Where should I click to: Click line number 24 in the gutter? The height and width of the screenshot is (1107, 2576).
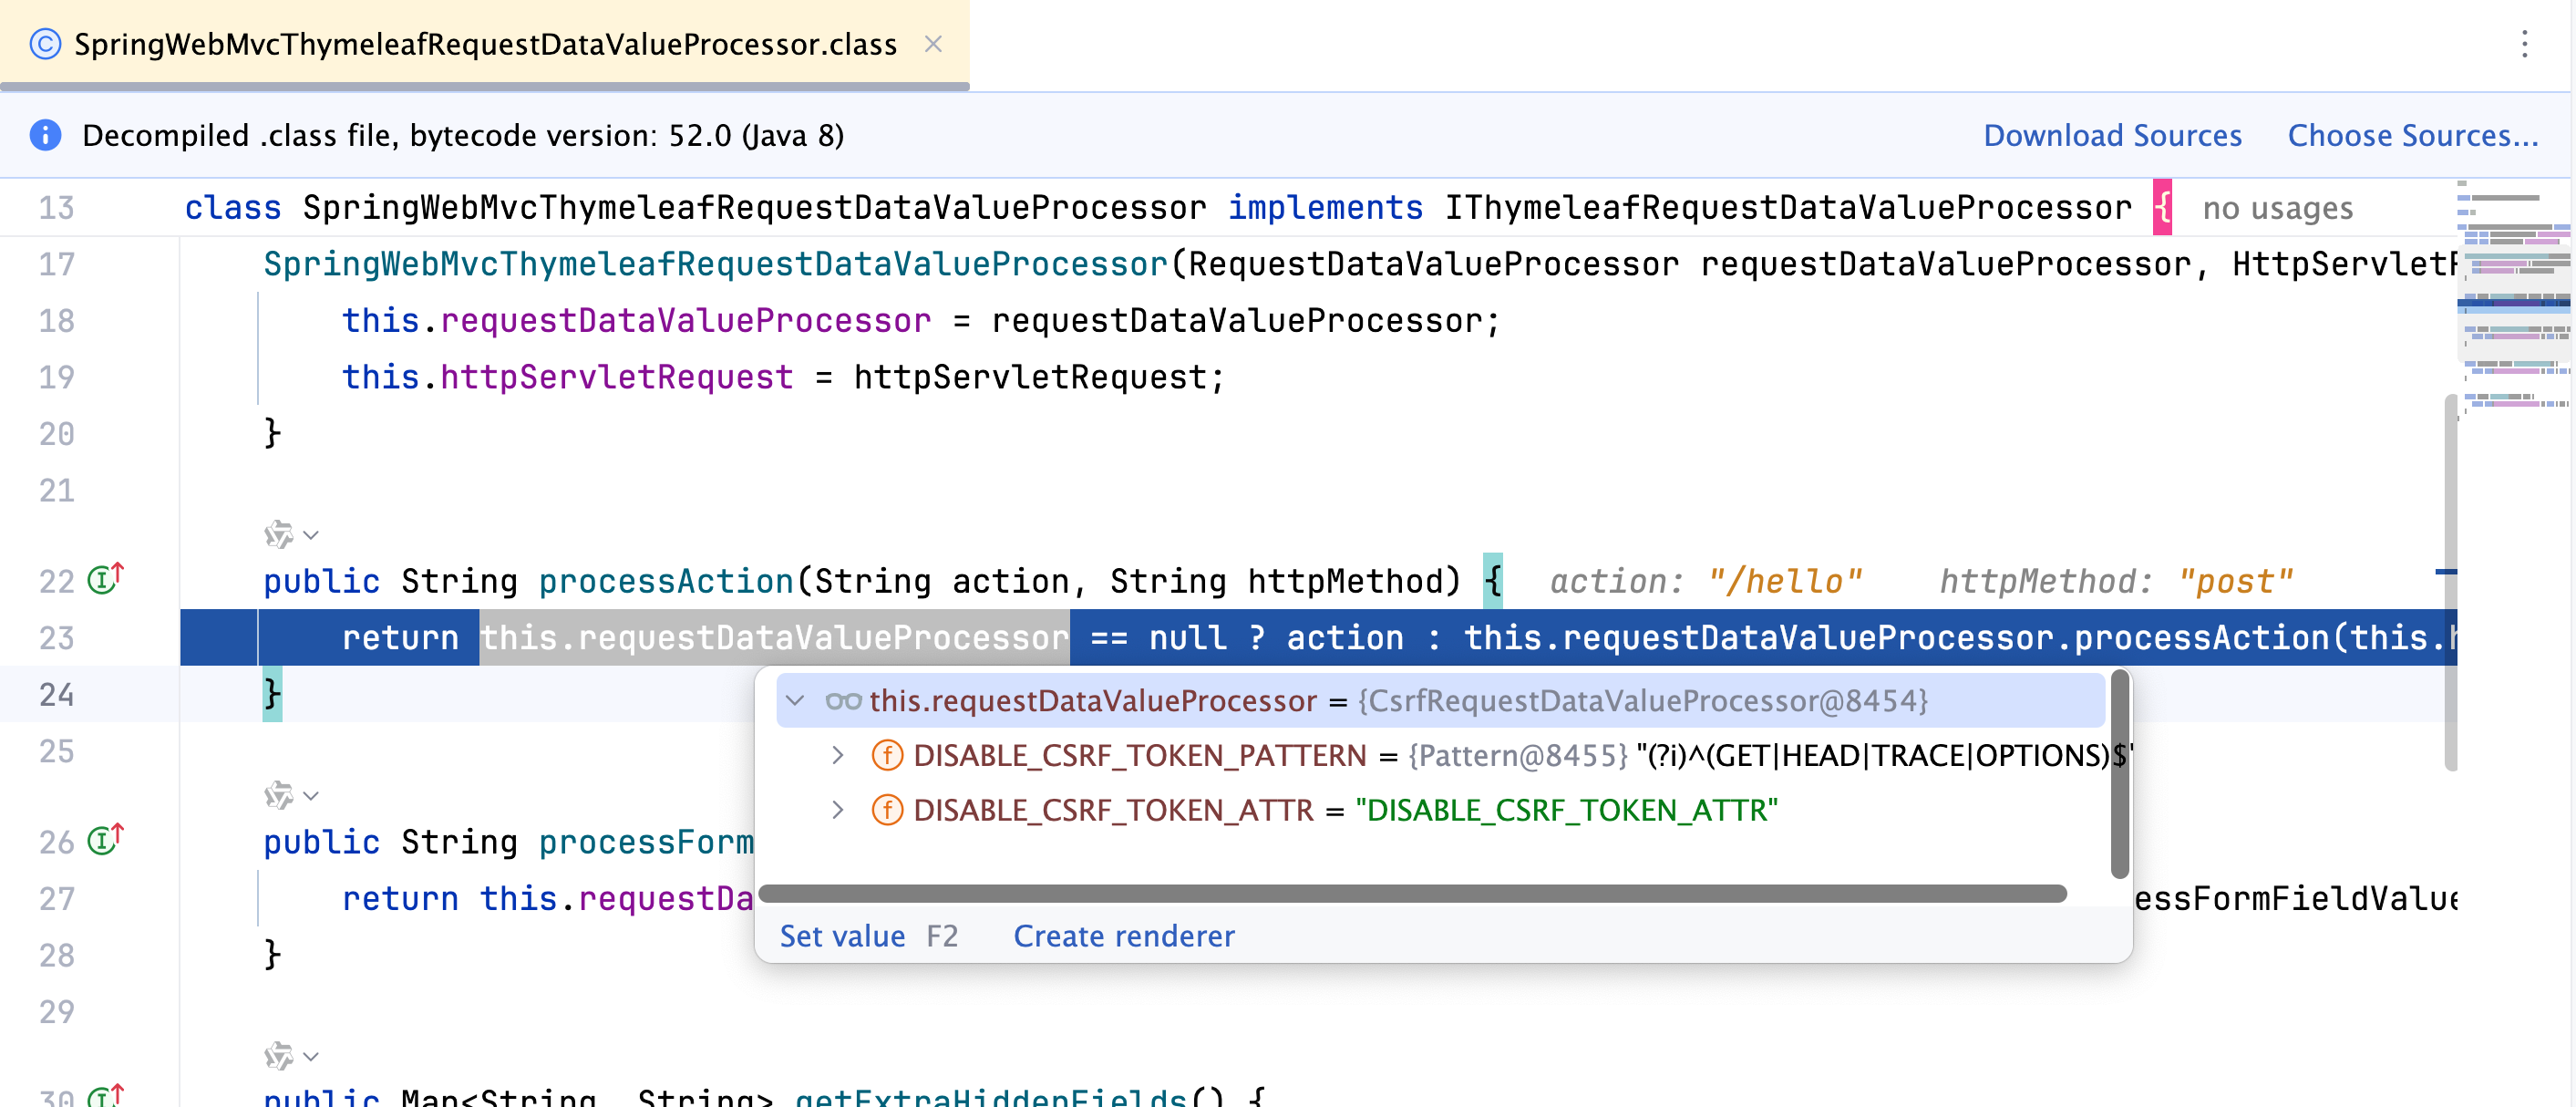coord(56,694)
